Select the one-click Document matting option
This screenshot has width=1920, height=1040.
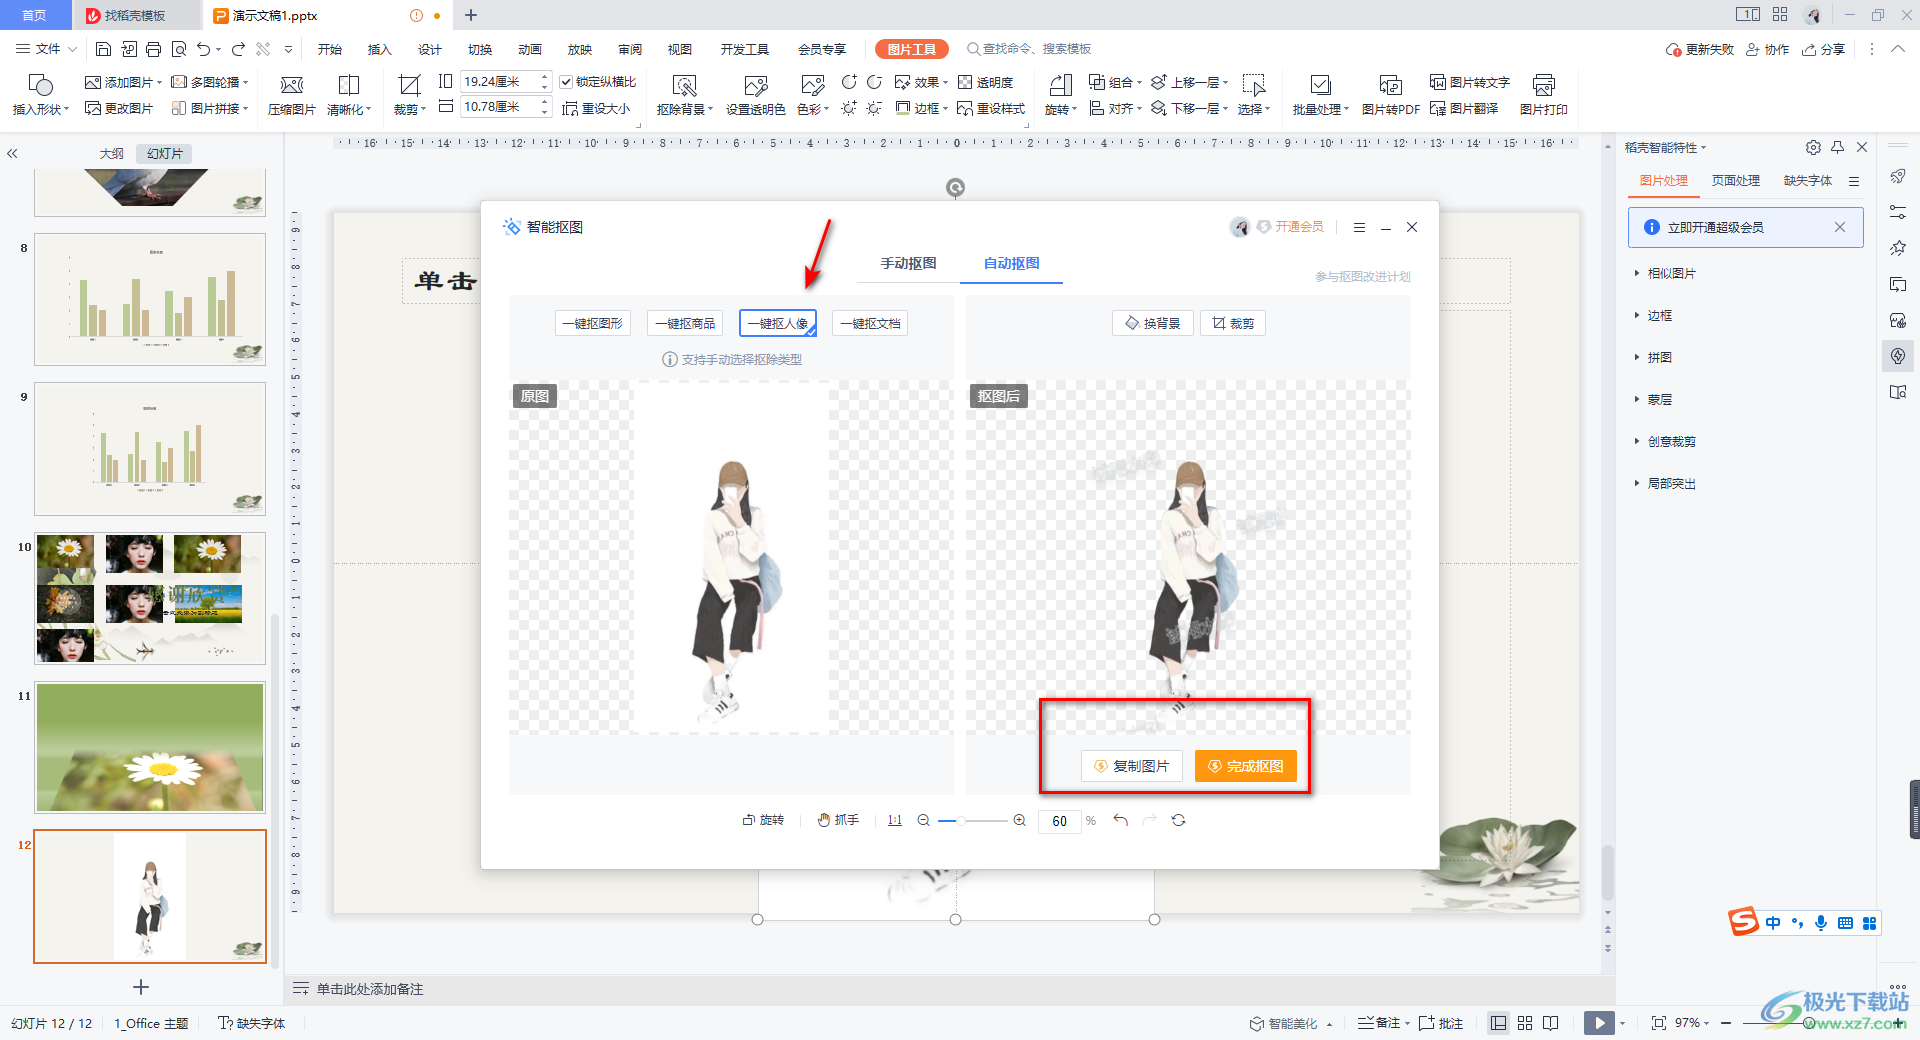870,323
